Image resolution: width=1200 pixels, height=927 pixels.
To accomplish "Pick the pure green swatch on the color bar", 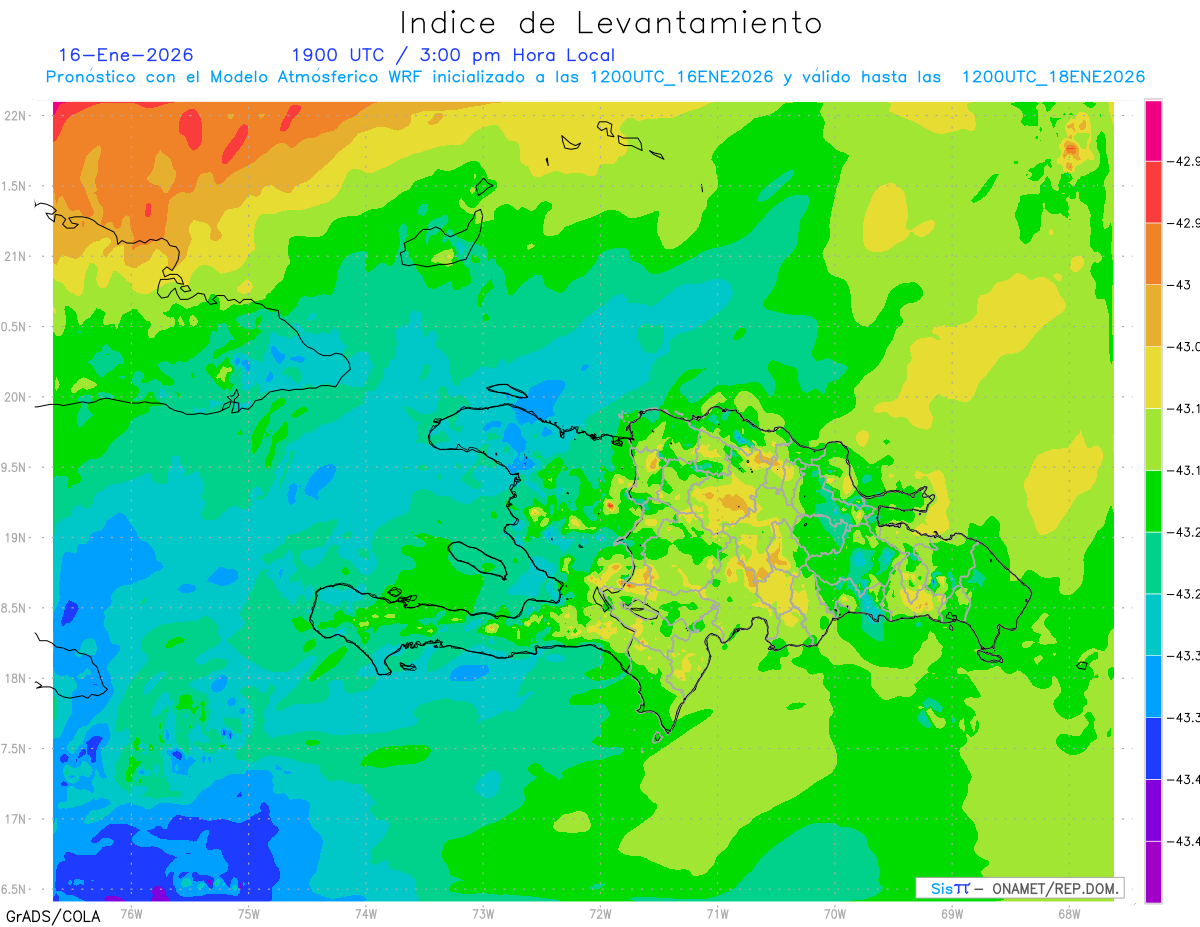I will [x=1153, y=500].
